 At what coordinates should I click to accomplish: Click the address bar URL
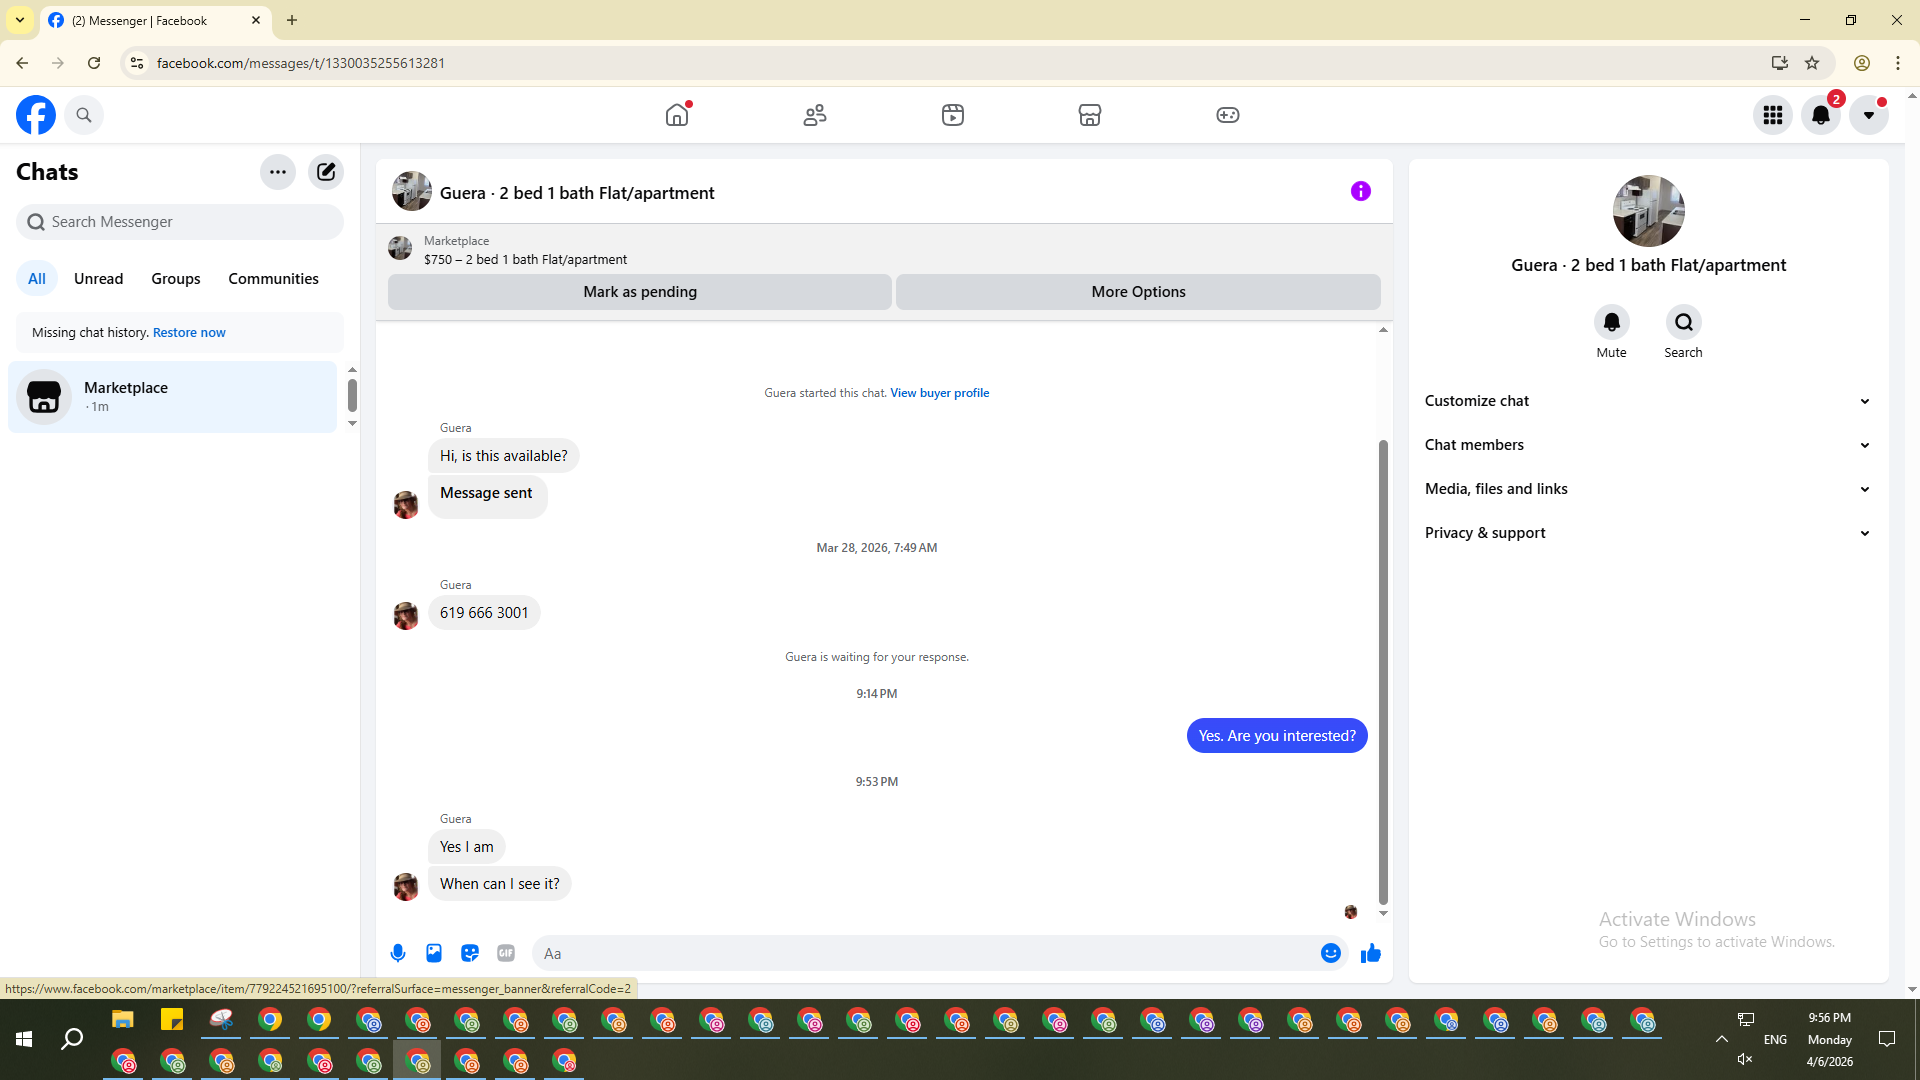coord(301,63)
